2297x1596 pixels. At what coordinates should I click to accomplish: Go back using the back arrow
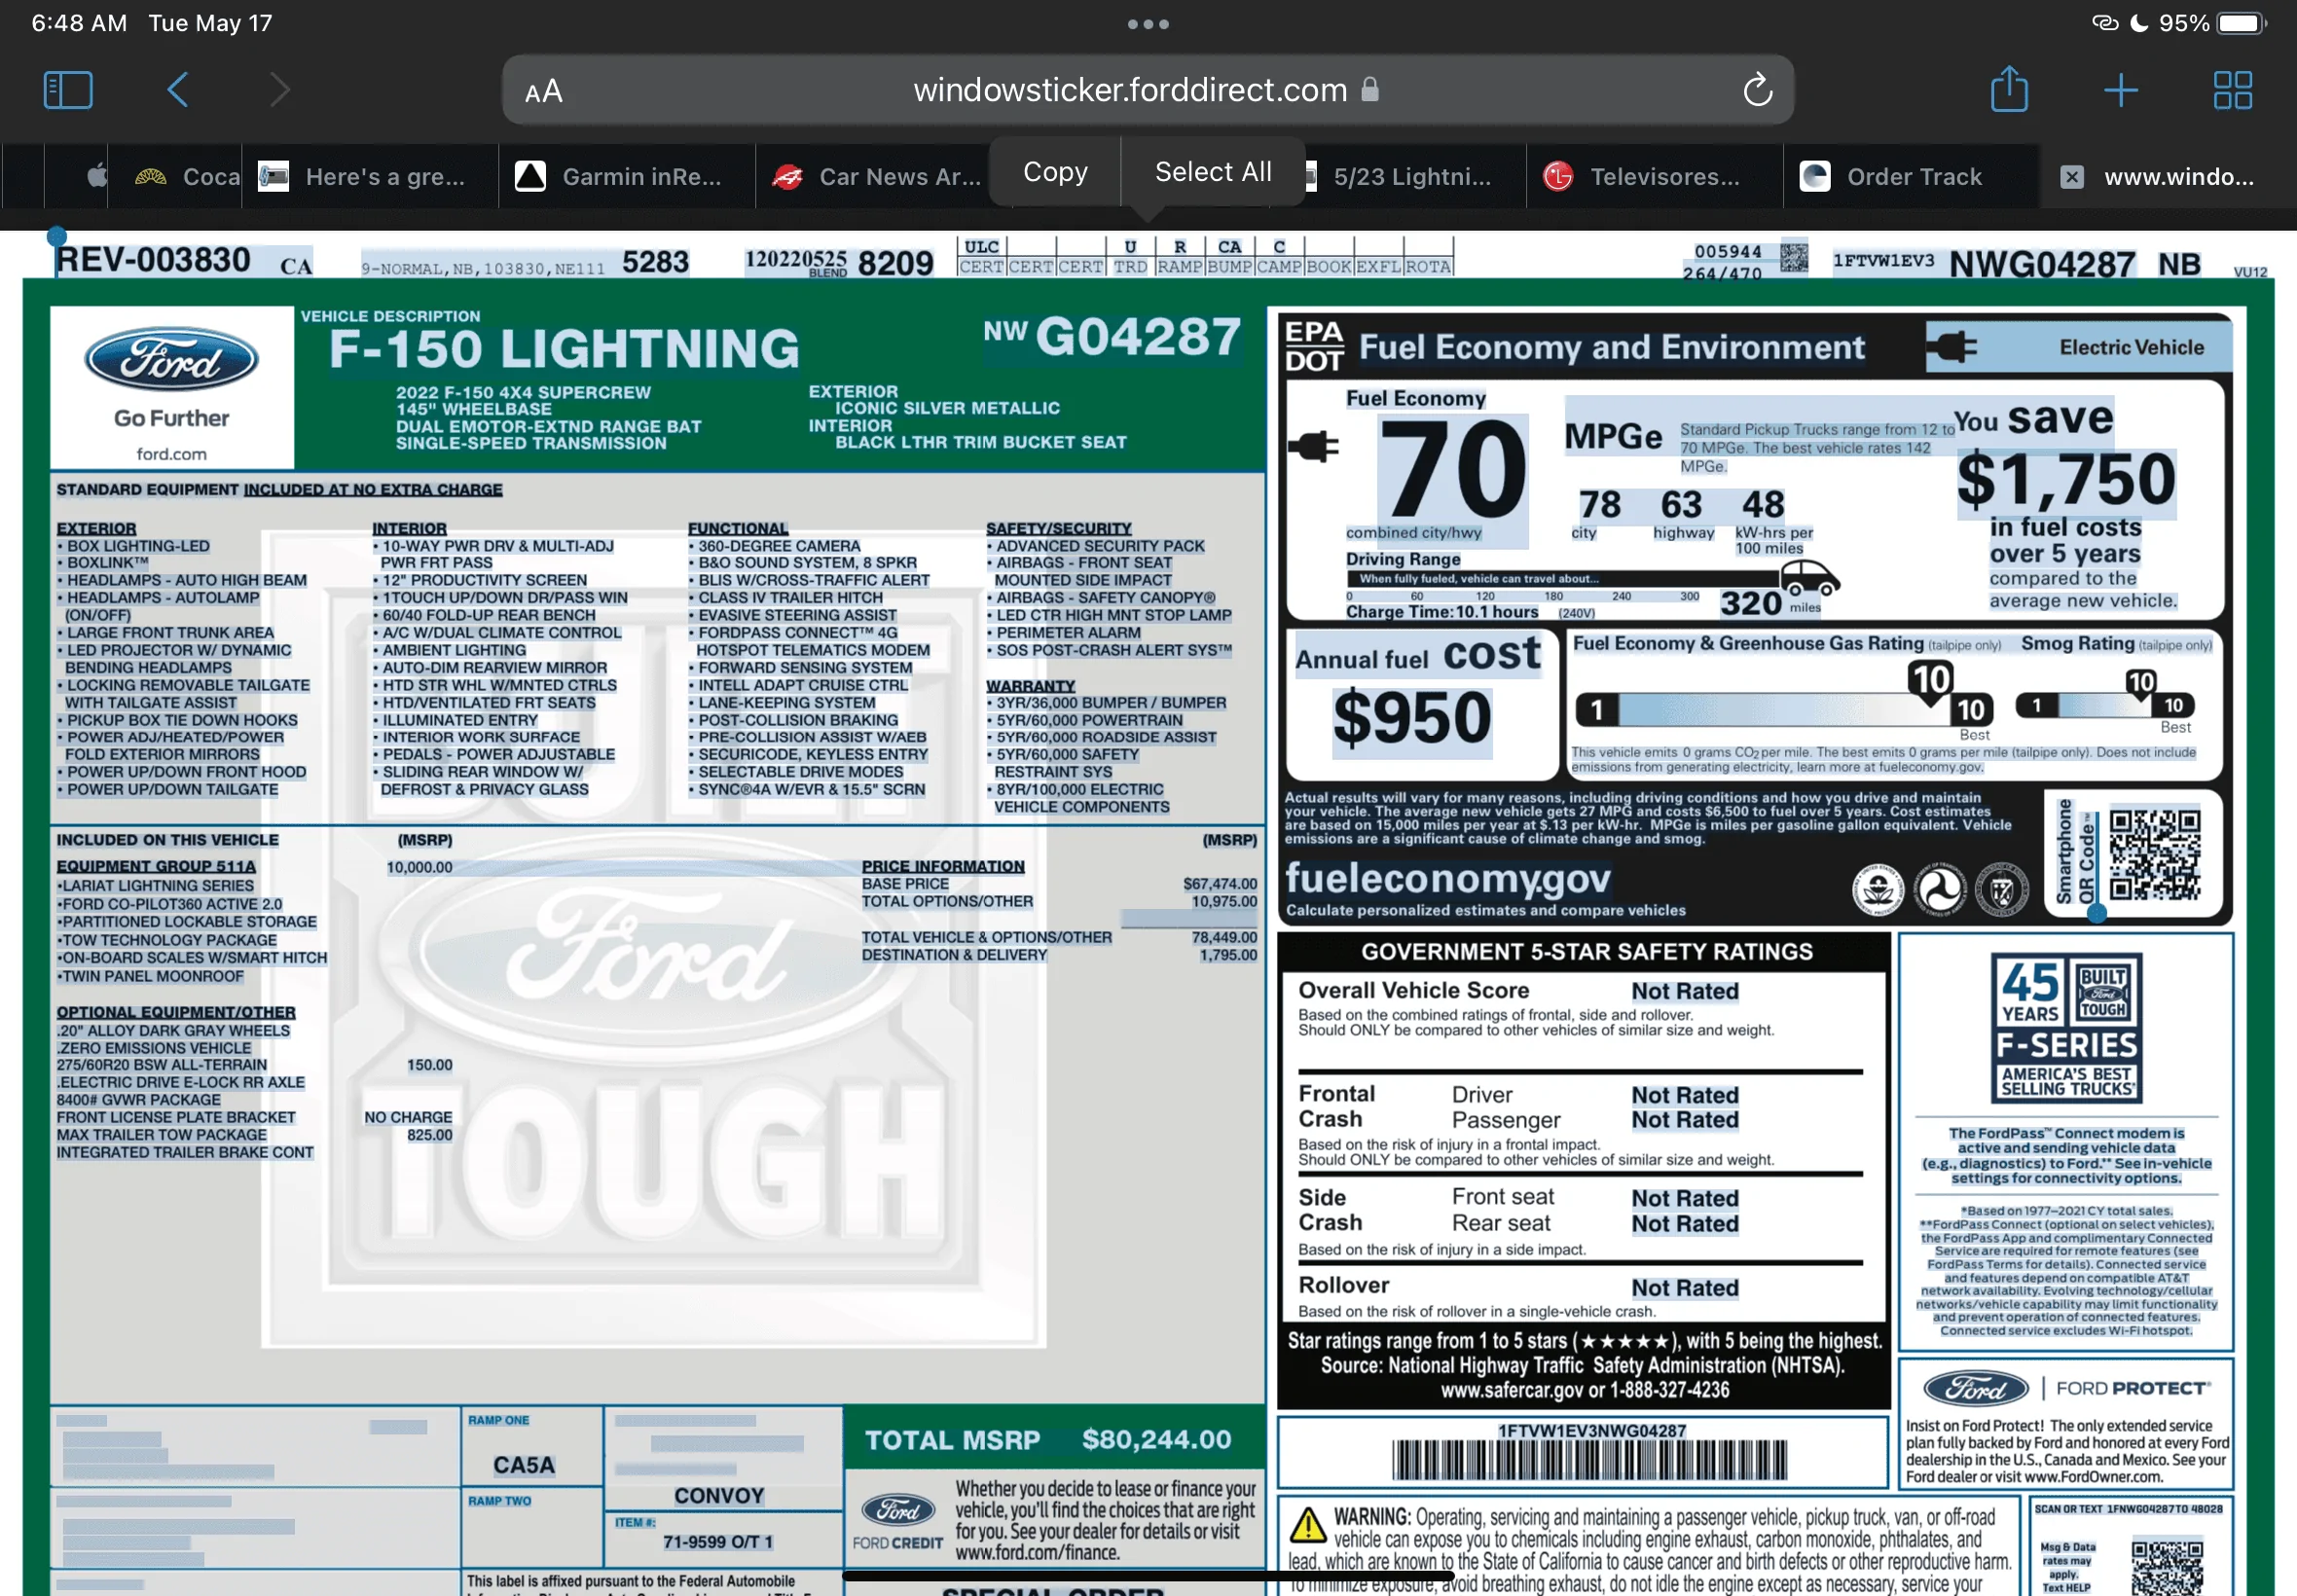[178, 90]
